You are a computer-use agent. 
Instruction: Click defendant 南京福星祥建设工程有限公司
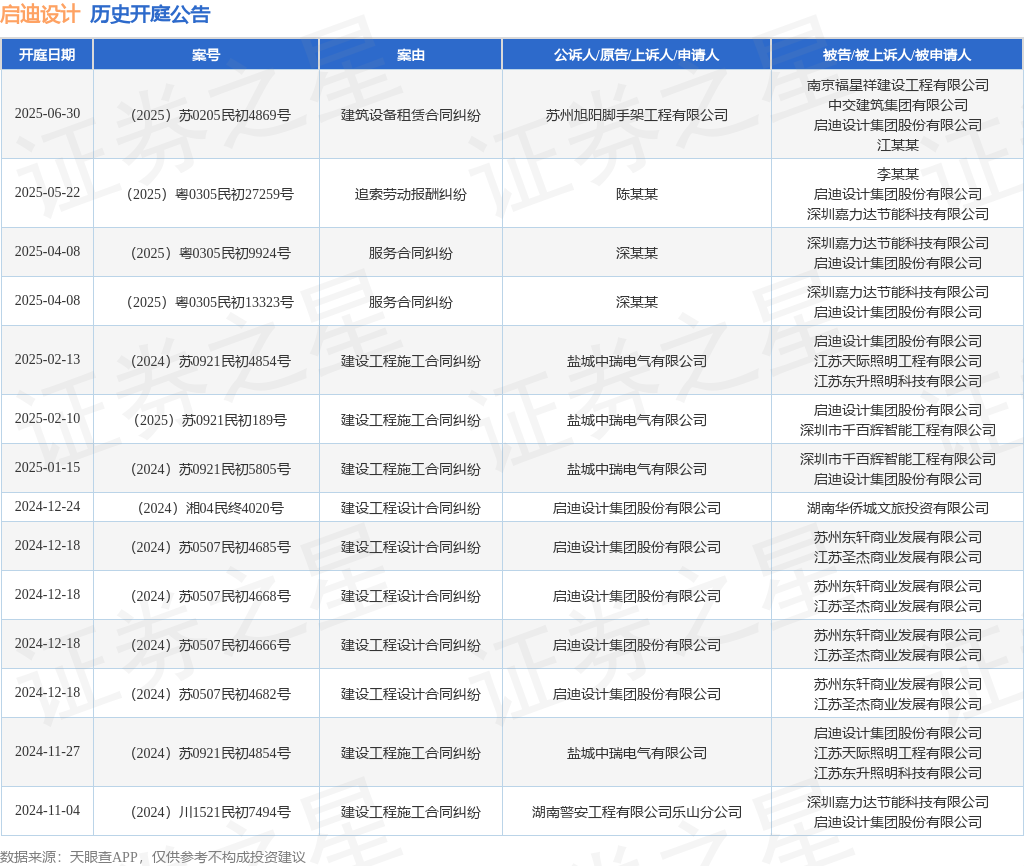pyautogui.click(x=897, y=85)
